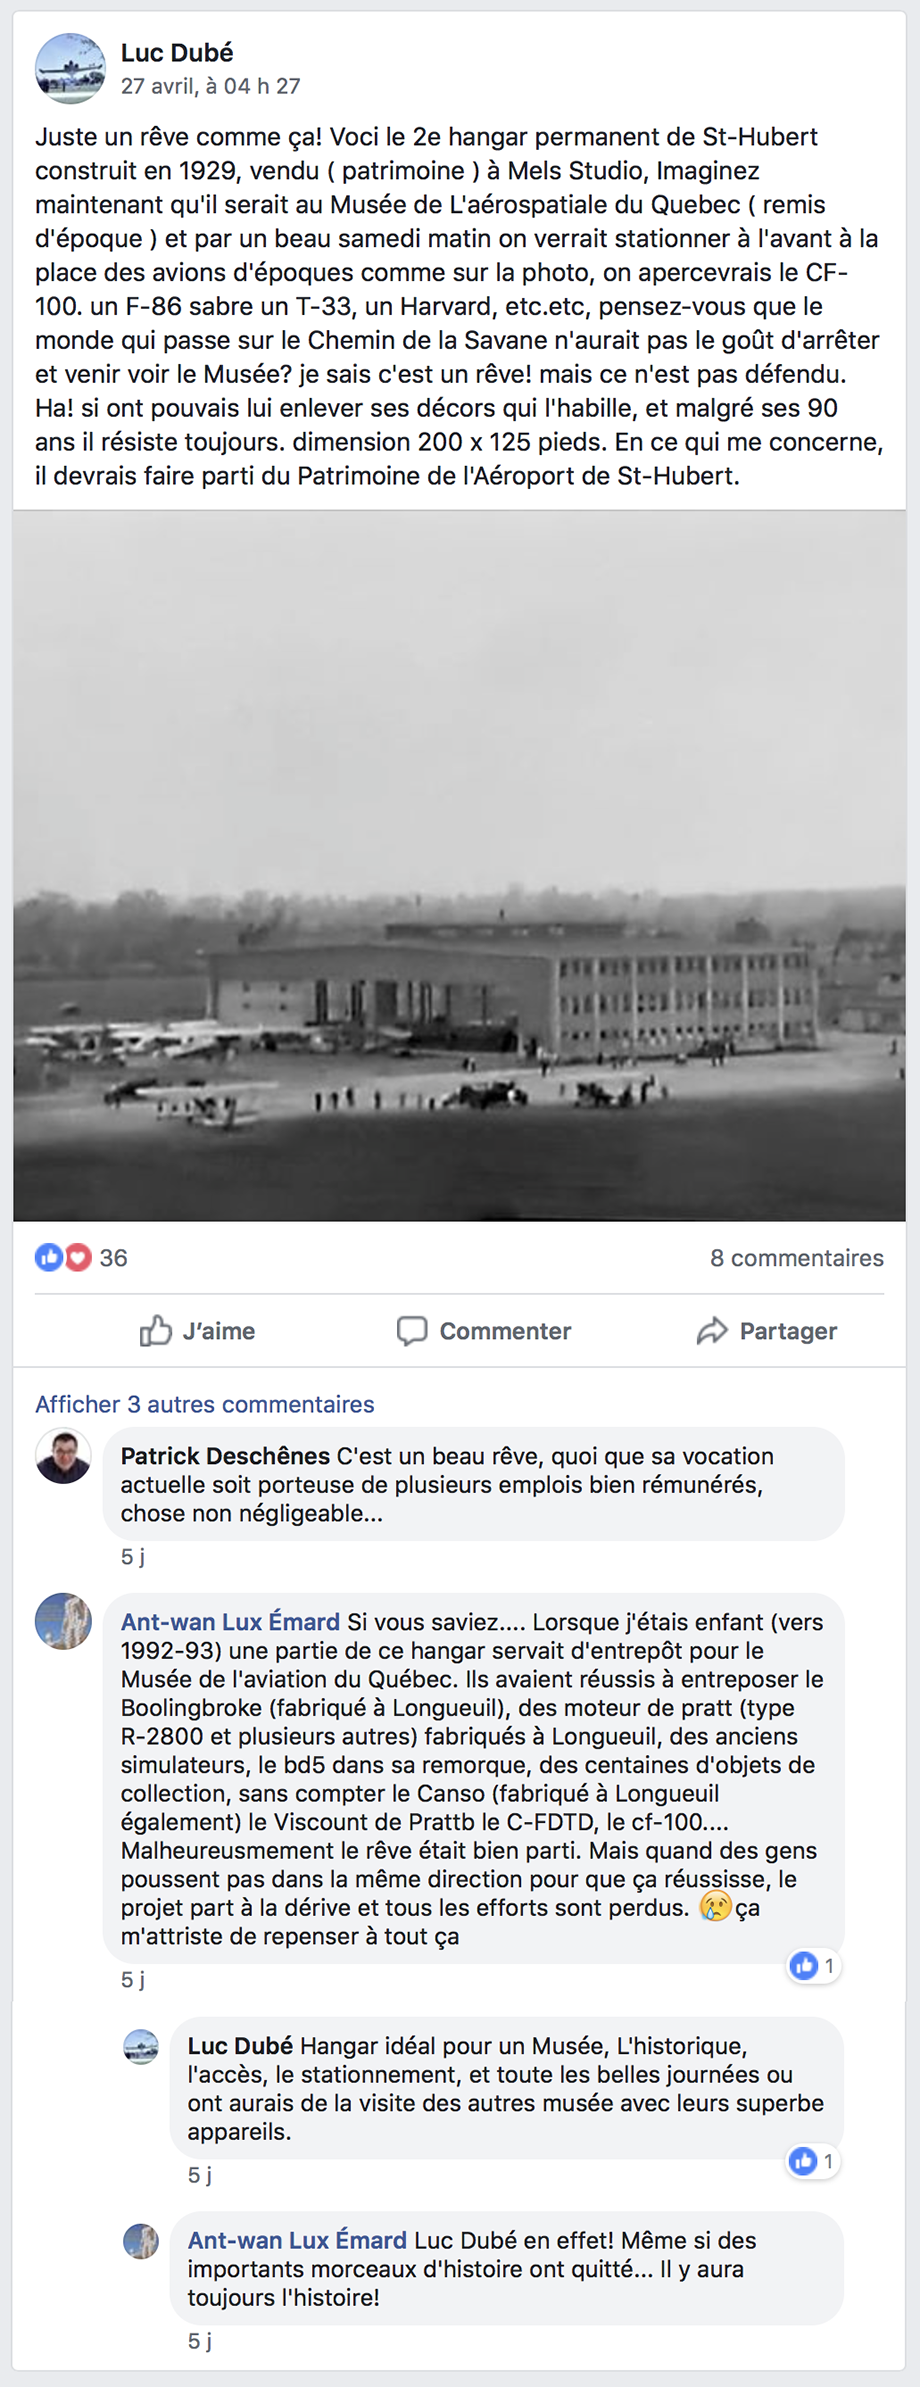Image resolution: width=920 pixels, height=2387 pixels.
Task: Open Ant-wan Lux Émard name on long comment
Action: 230,1622
